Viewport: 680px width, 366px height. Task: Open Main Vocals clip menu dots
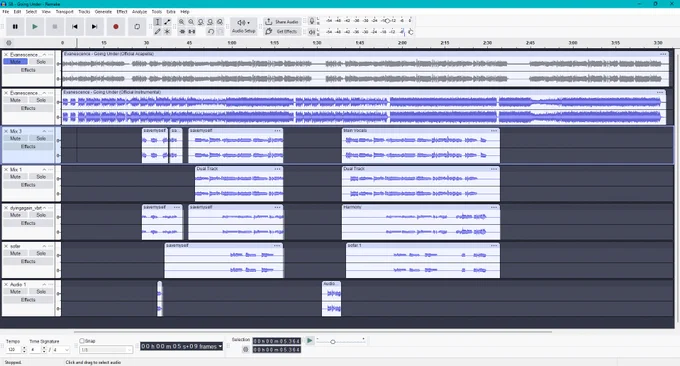click(494, 131)
